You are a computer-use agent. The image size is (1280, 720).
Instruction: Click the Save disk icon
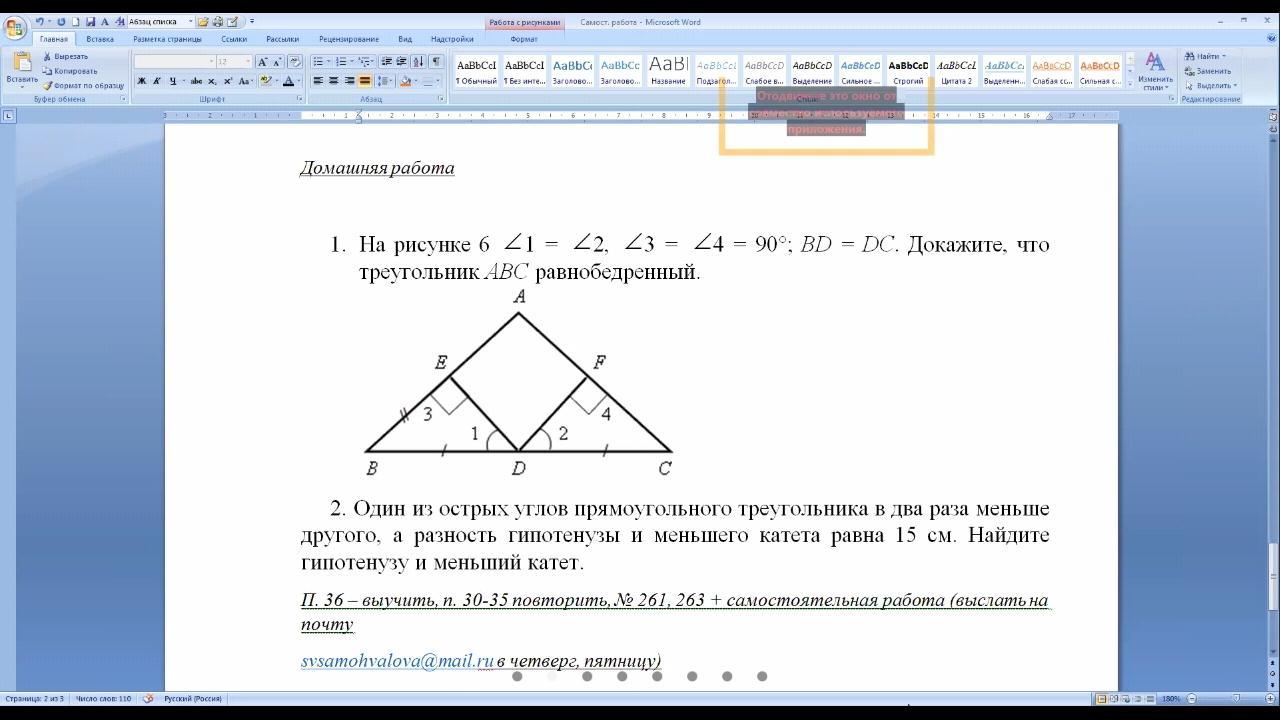coord(90,22)
